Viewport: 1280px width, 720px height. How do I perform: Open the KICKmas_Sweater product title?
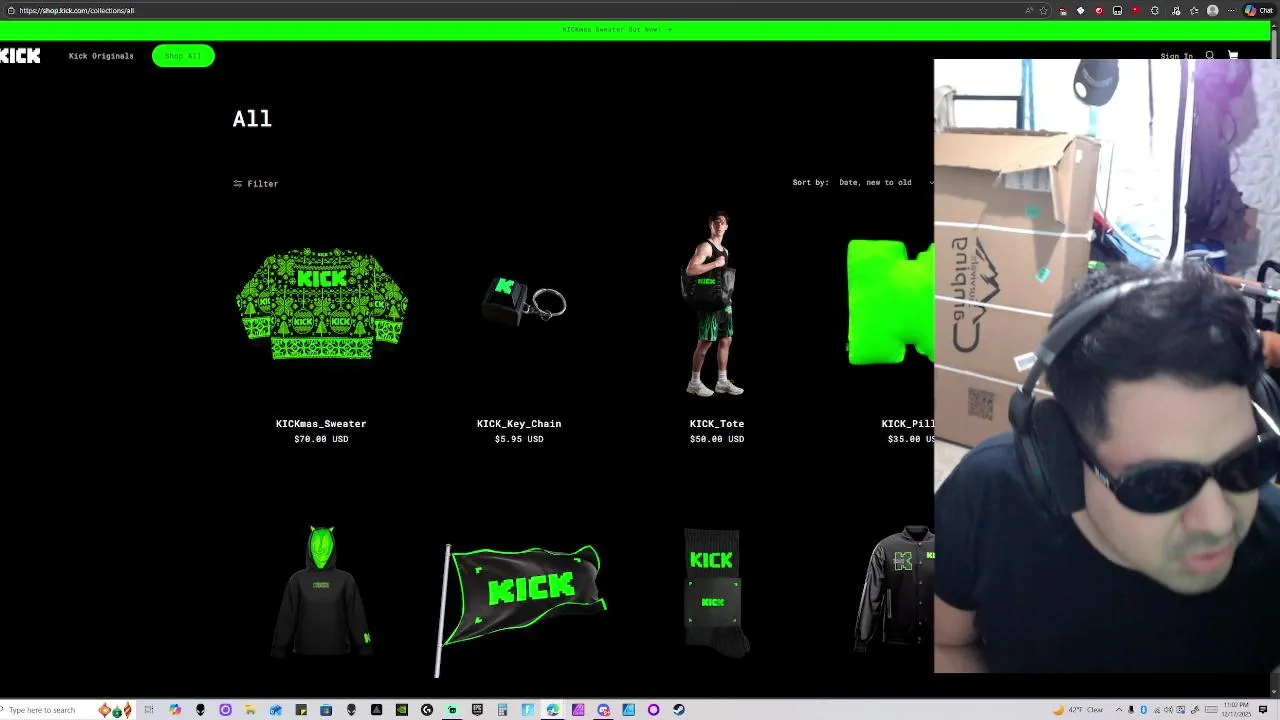click(x=321, y=424)
